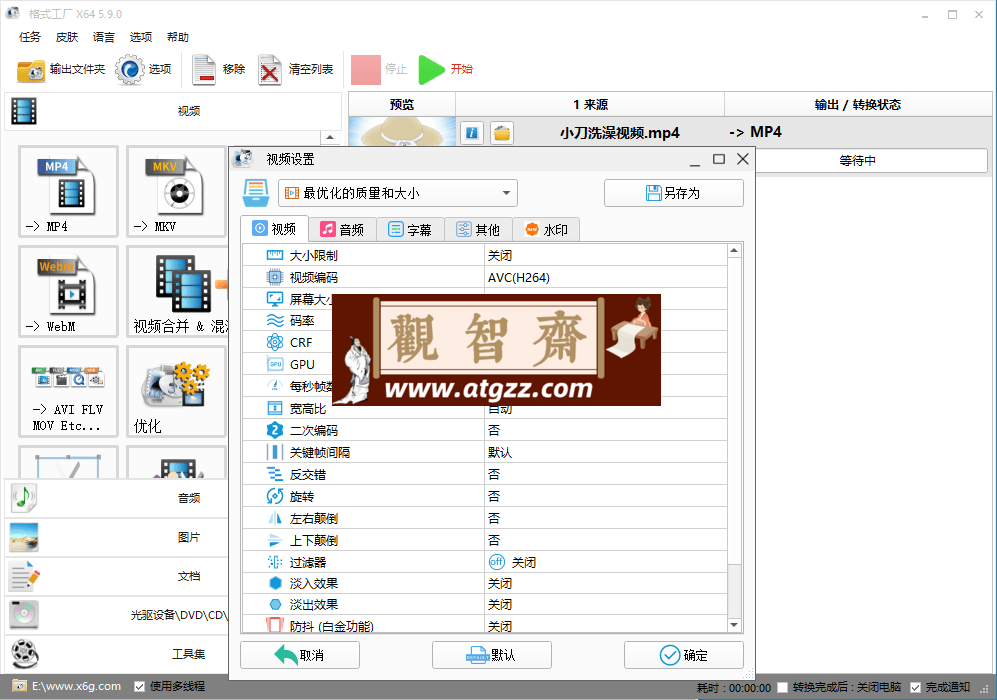The image size is (997, 700).
Task: Open the 任务 menu
Action: [30, 37]
